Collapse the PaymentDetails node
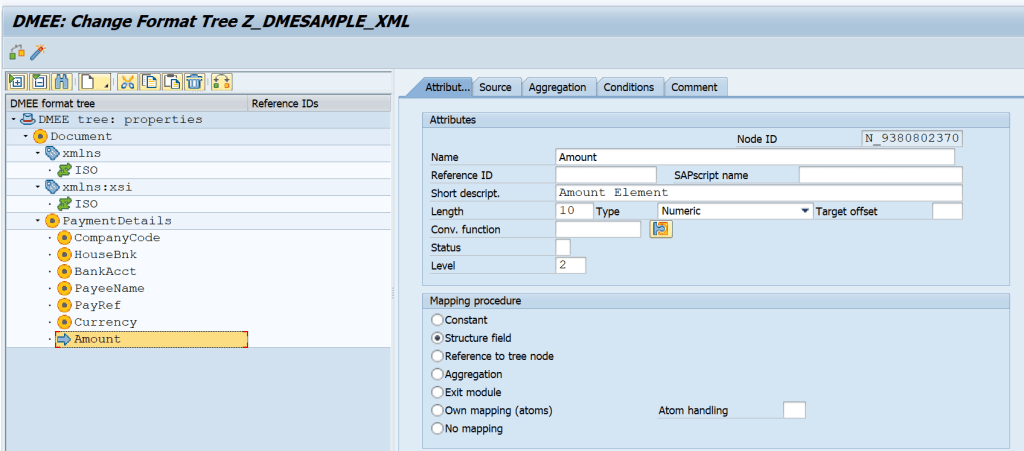The image size is (1024, 451). 38,221
